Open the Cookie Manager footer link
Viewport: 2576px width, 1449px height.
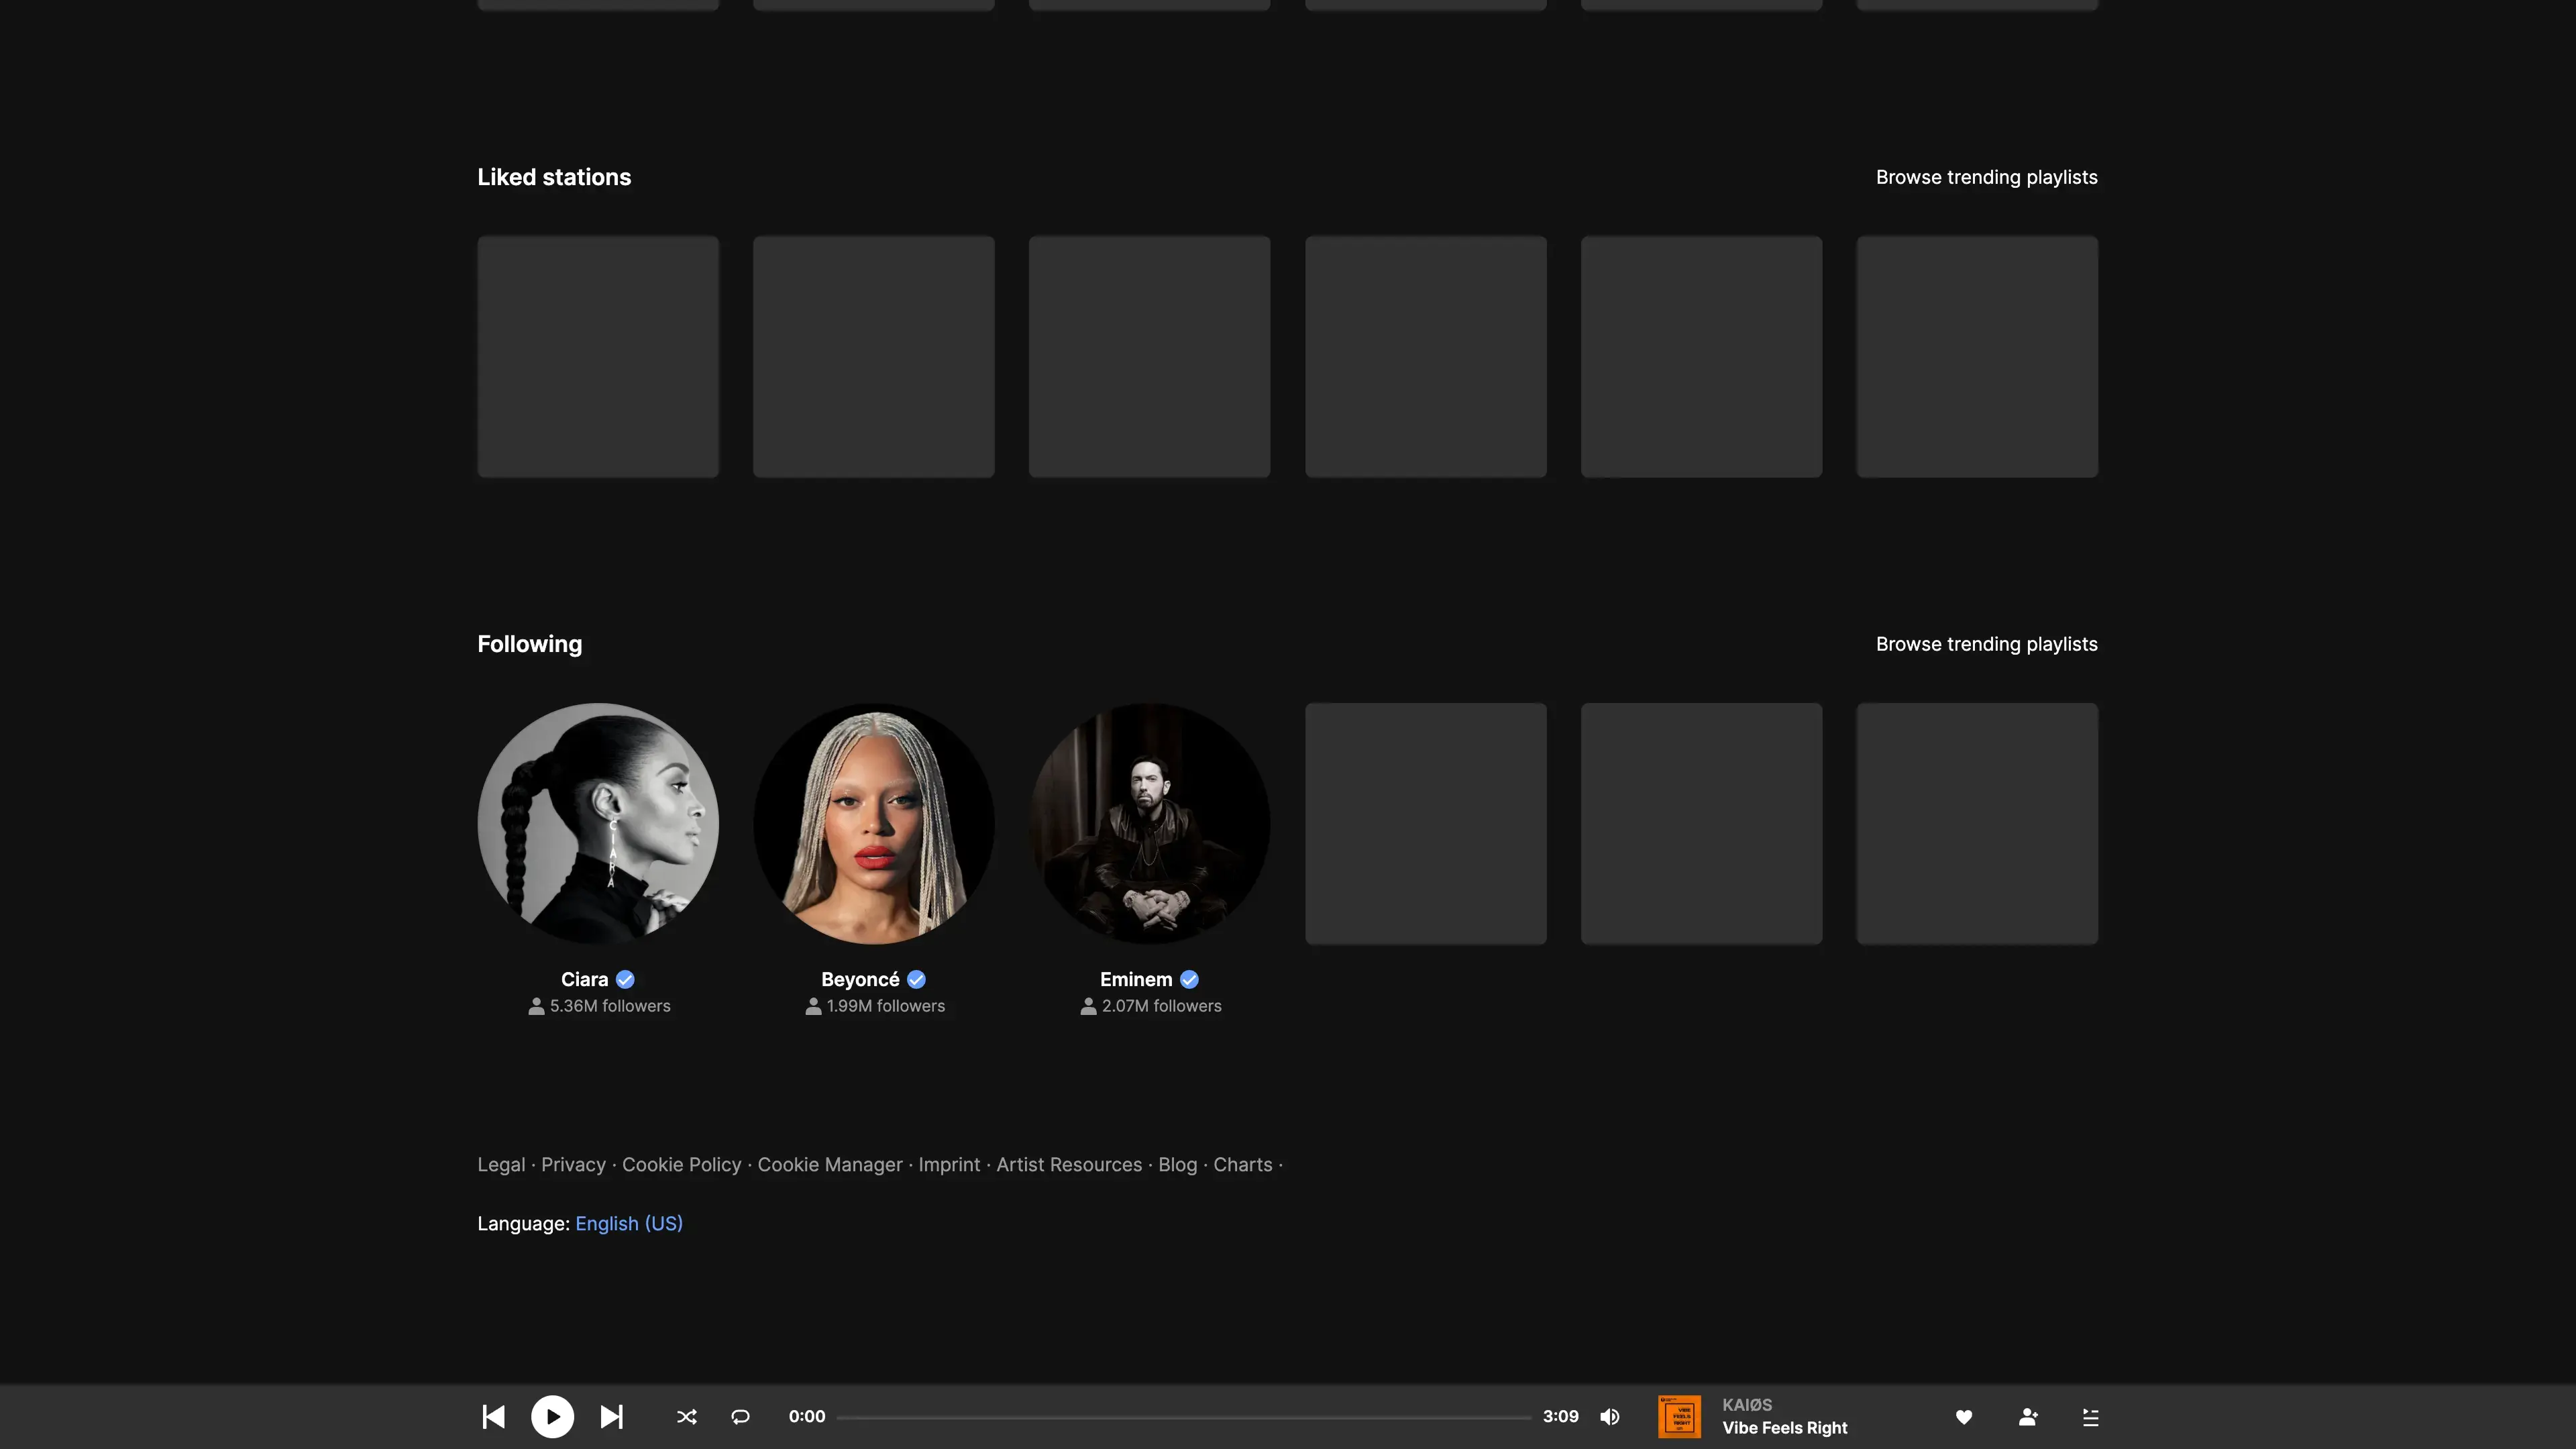829,1164
